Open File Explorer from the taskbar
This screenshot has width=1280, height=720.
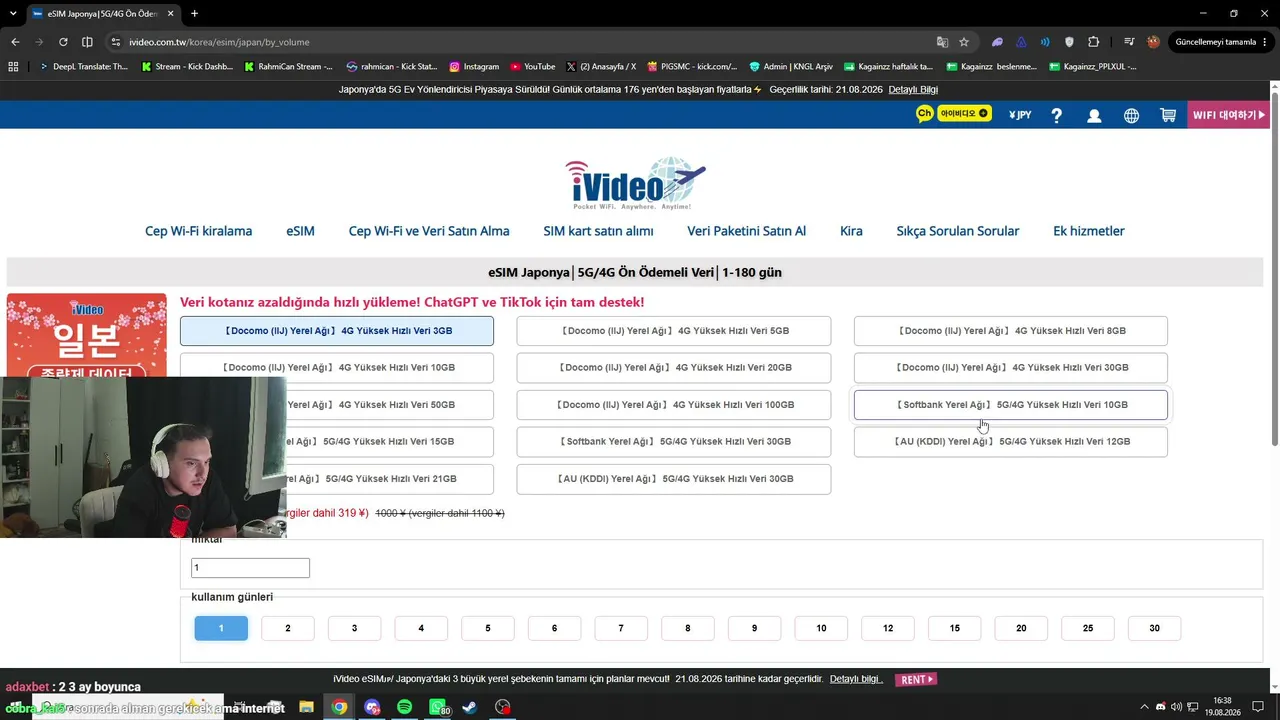coord(306,707)
